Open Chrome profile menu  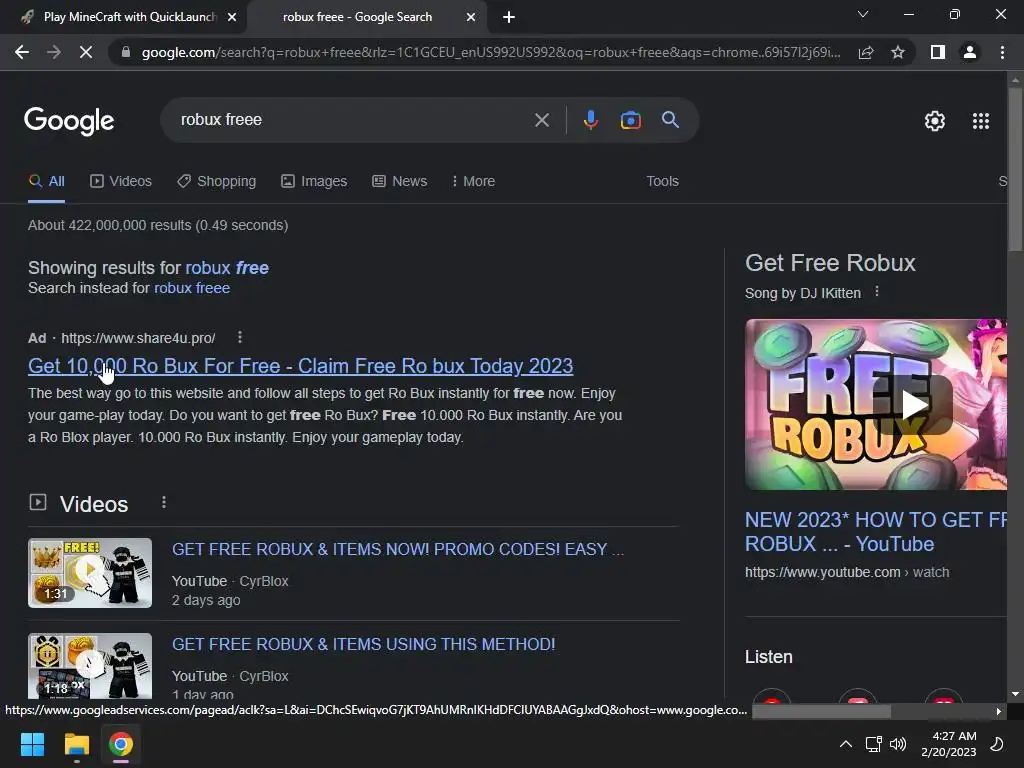click(x=970, y=52)
